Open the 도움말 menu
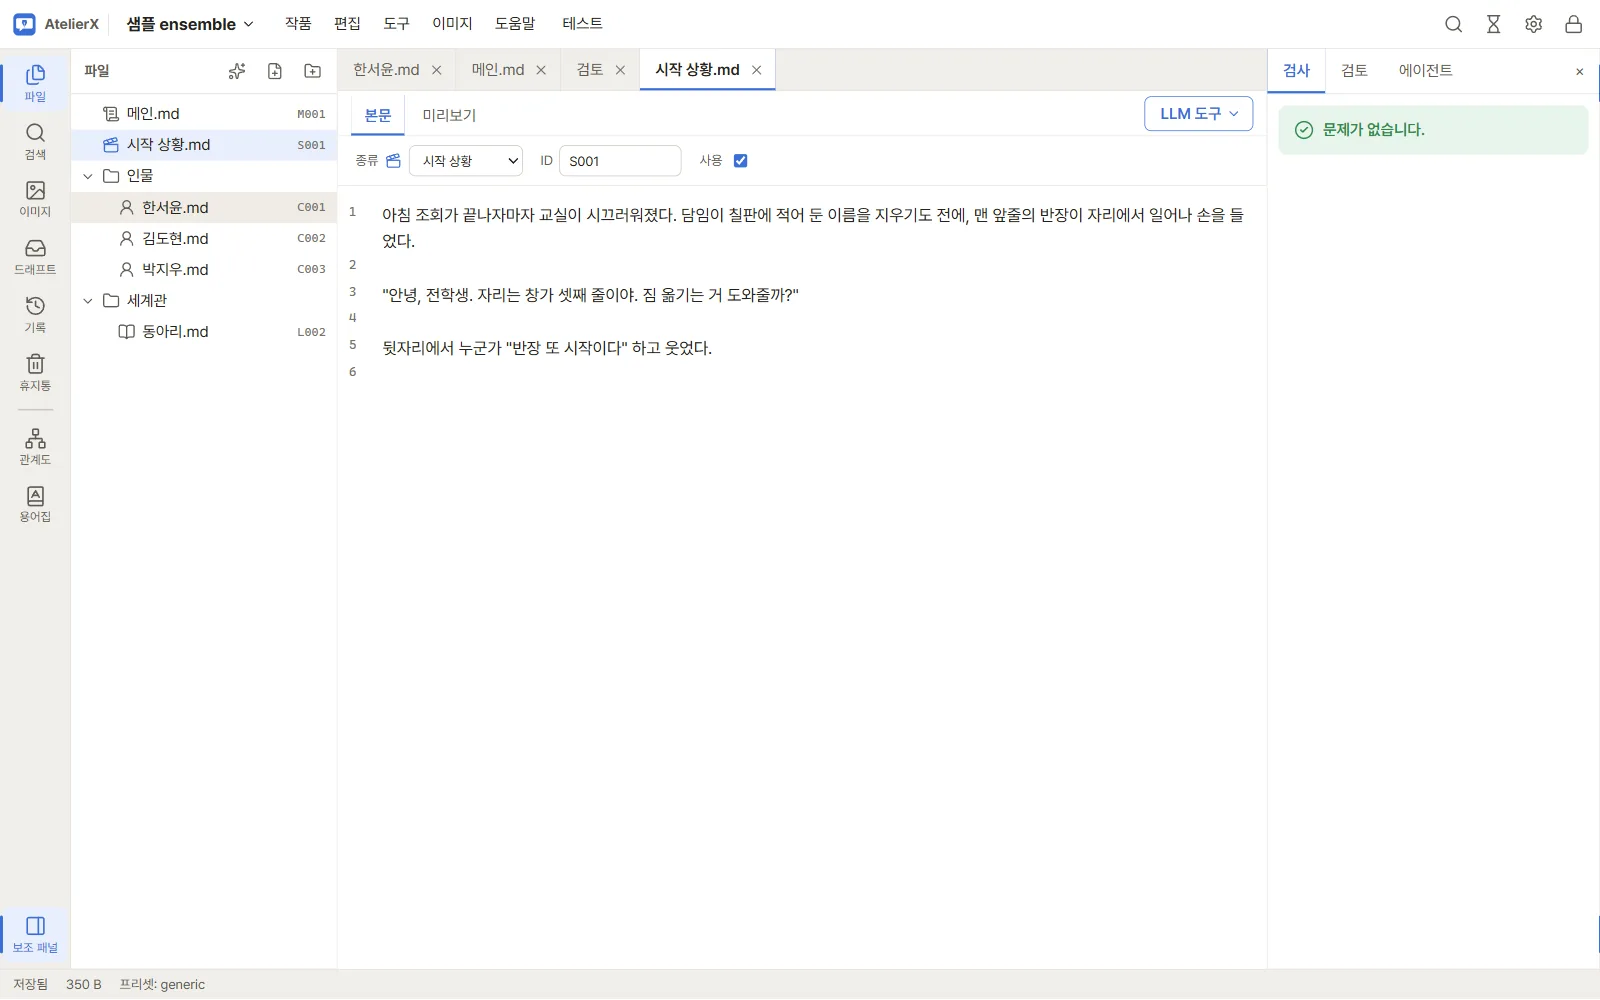 515,24
